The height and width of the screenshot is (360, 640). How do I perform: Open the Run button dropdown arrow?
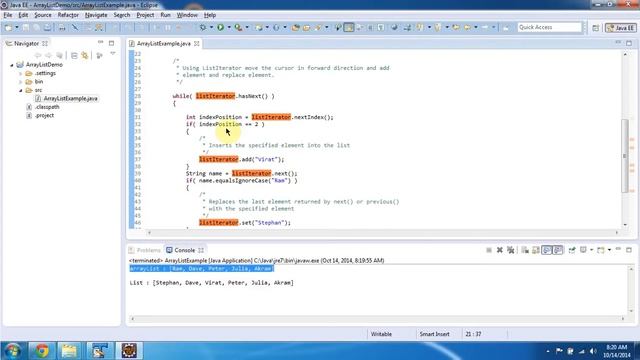pyautogui.click(x=229, y=27)
